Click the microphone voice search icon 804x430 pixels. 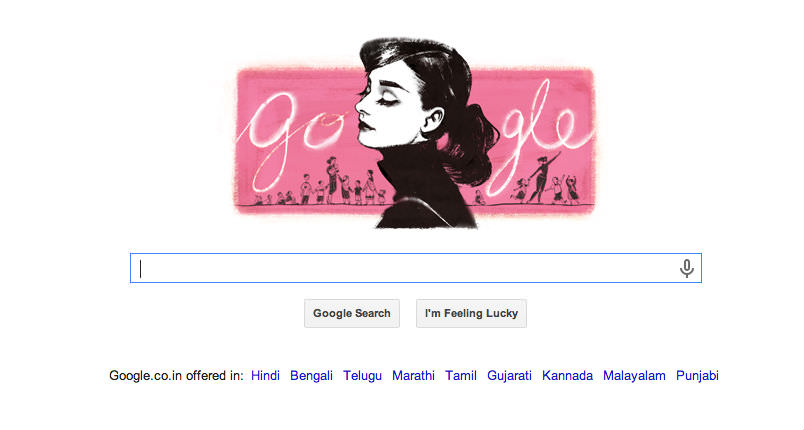pyautogui.click(x=687, y=268)
